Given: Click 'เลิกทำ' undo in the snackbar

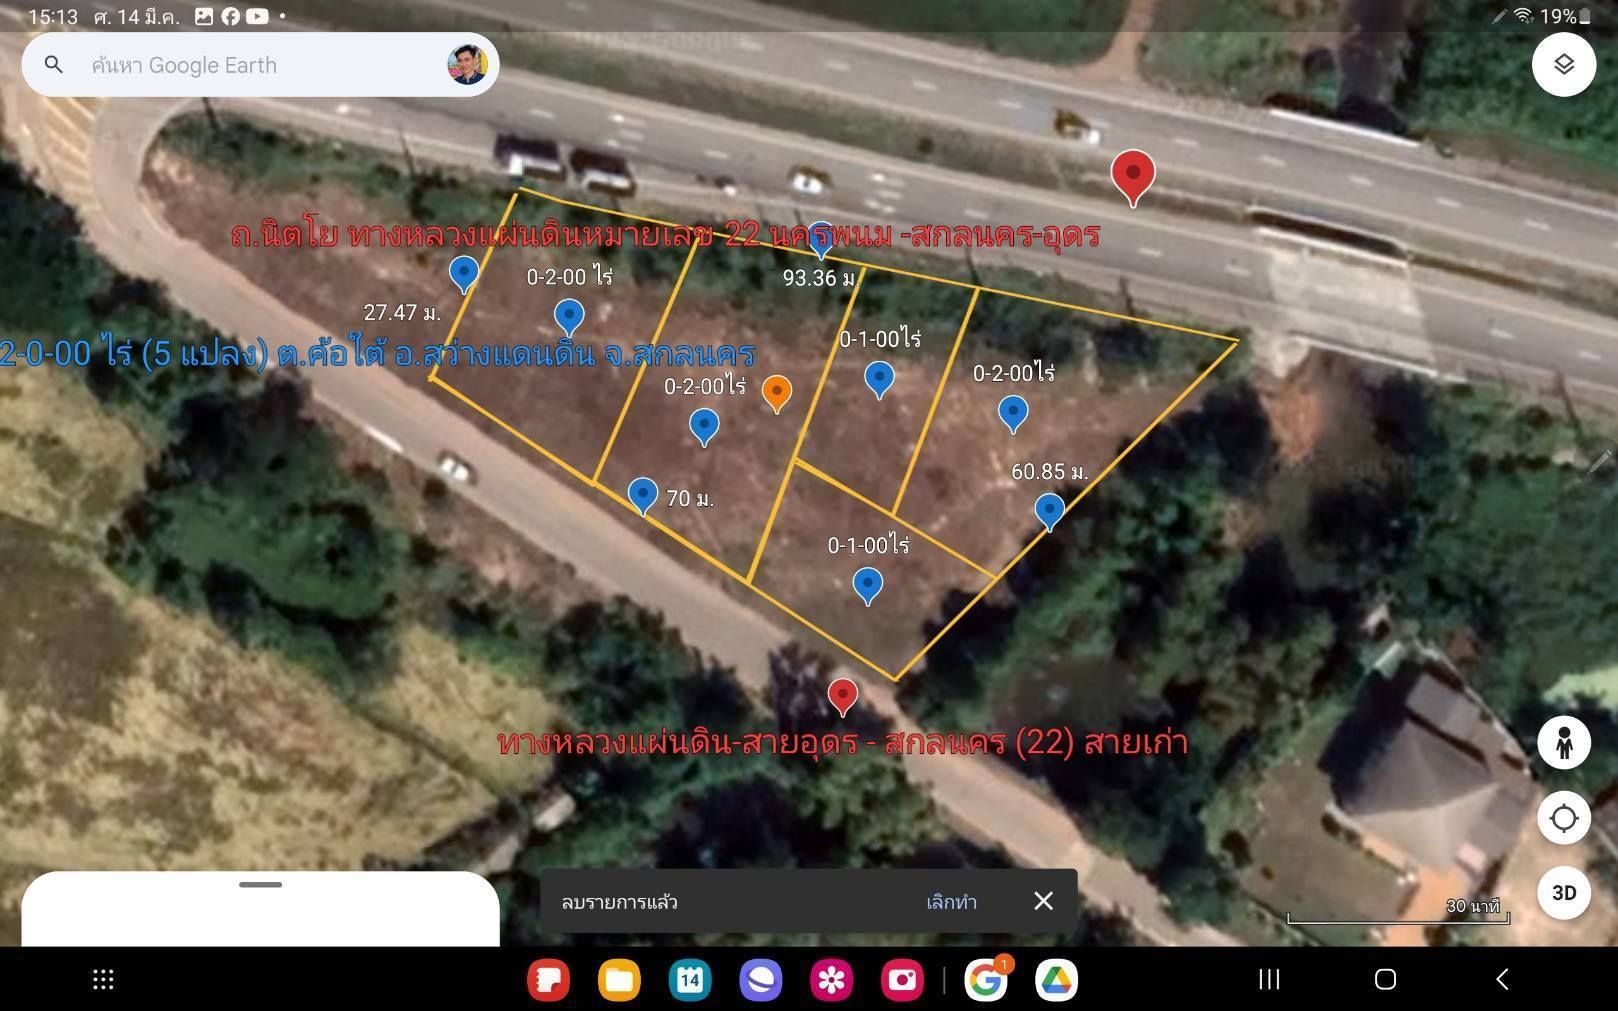Looking at the screenshot, I should pyautogui.click(x=951, y=902).
